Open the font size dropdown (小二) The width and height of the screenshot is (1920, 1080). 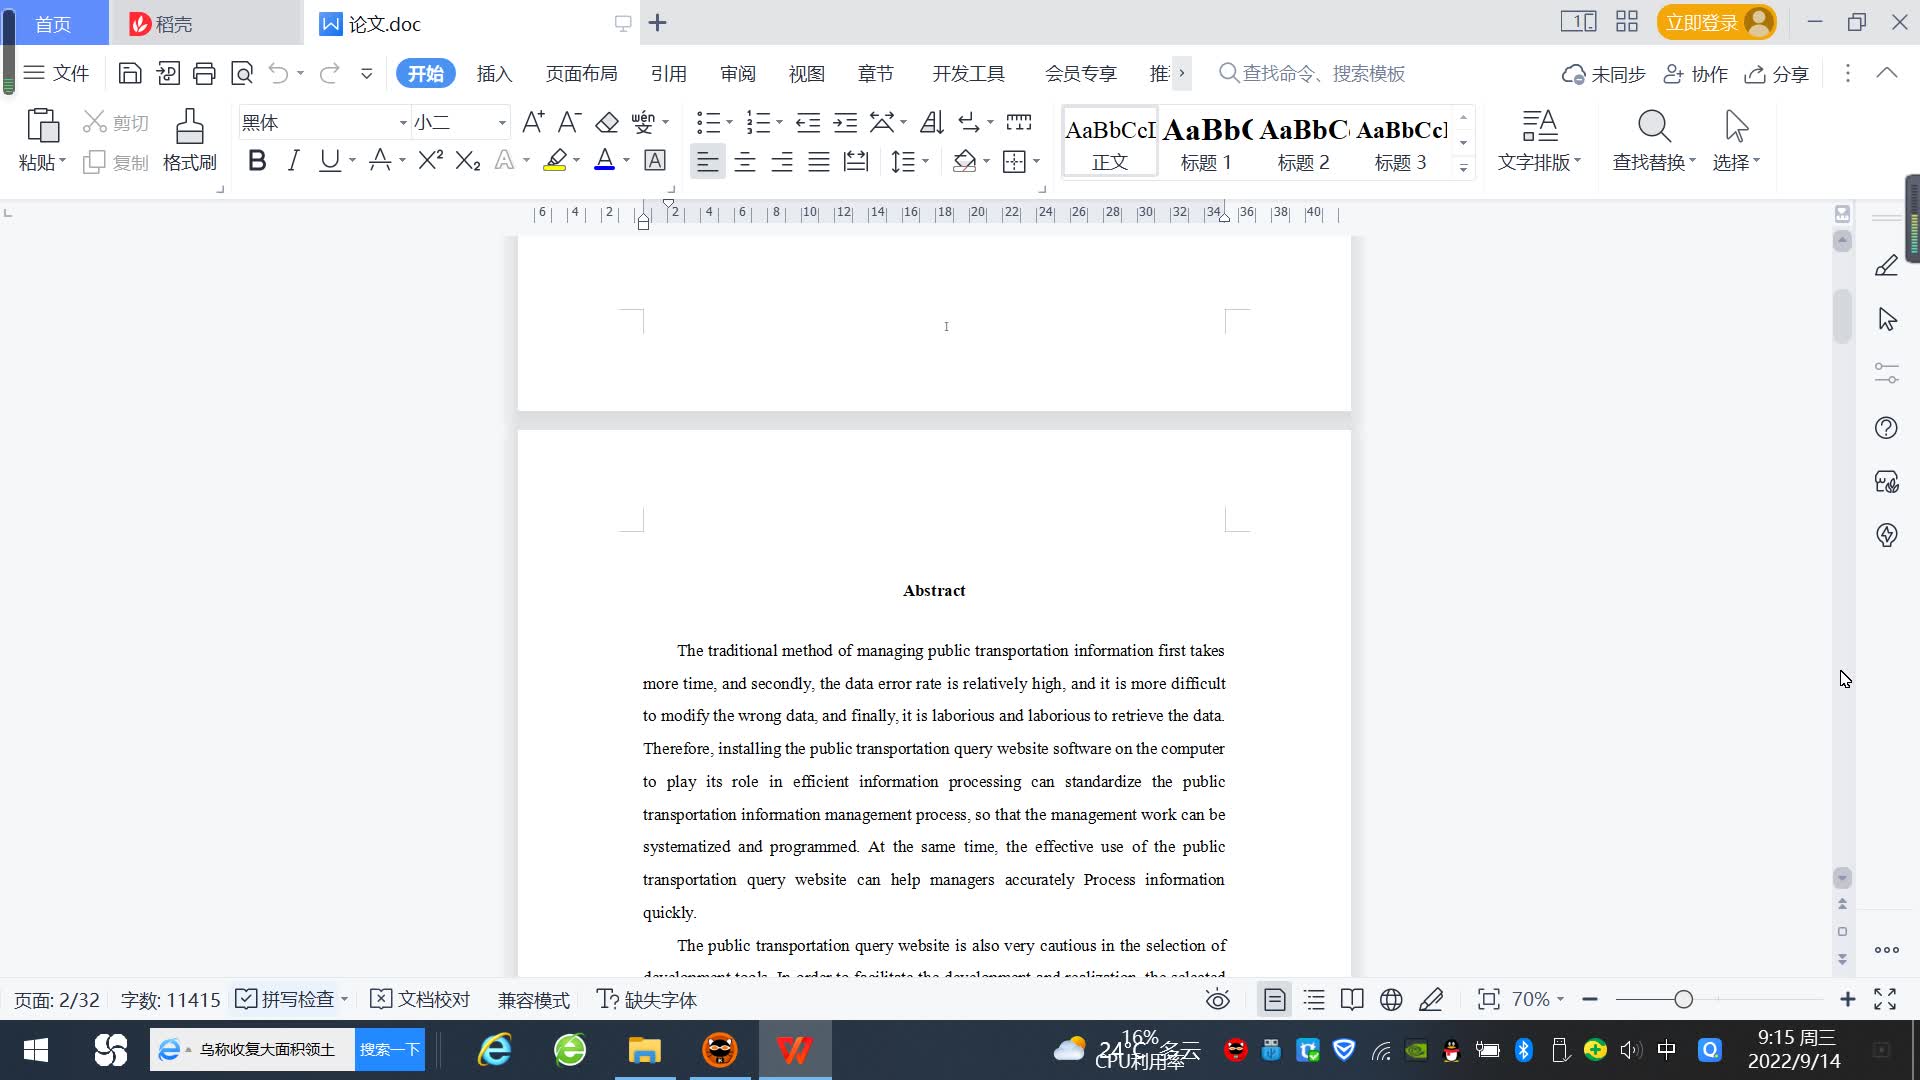(x=502, y=122)
